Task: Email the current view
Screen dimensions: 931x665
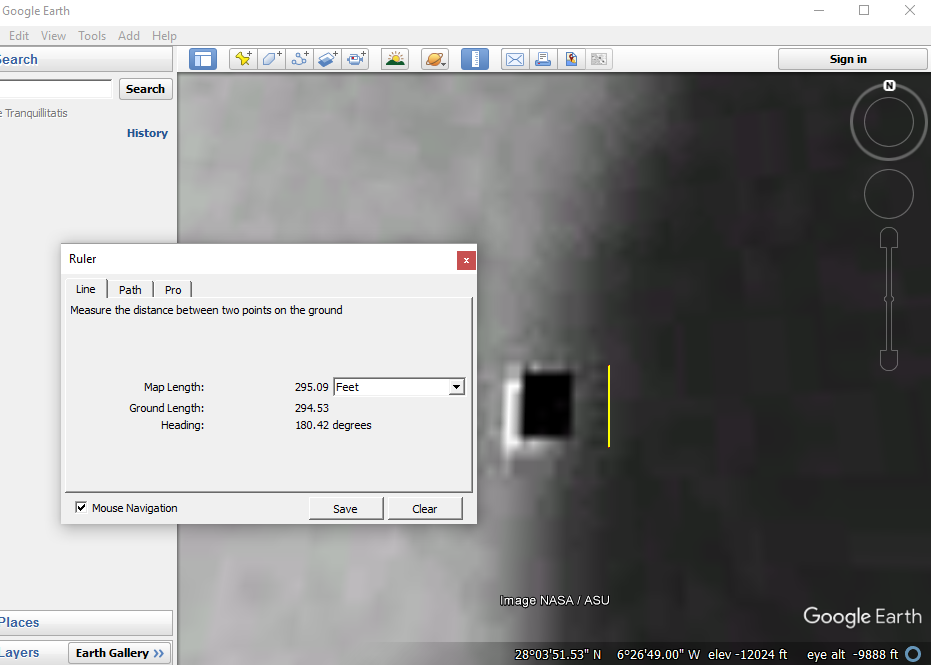Action: tap(515, 59)
